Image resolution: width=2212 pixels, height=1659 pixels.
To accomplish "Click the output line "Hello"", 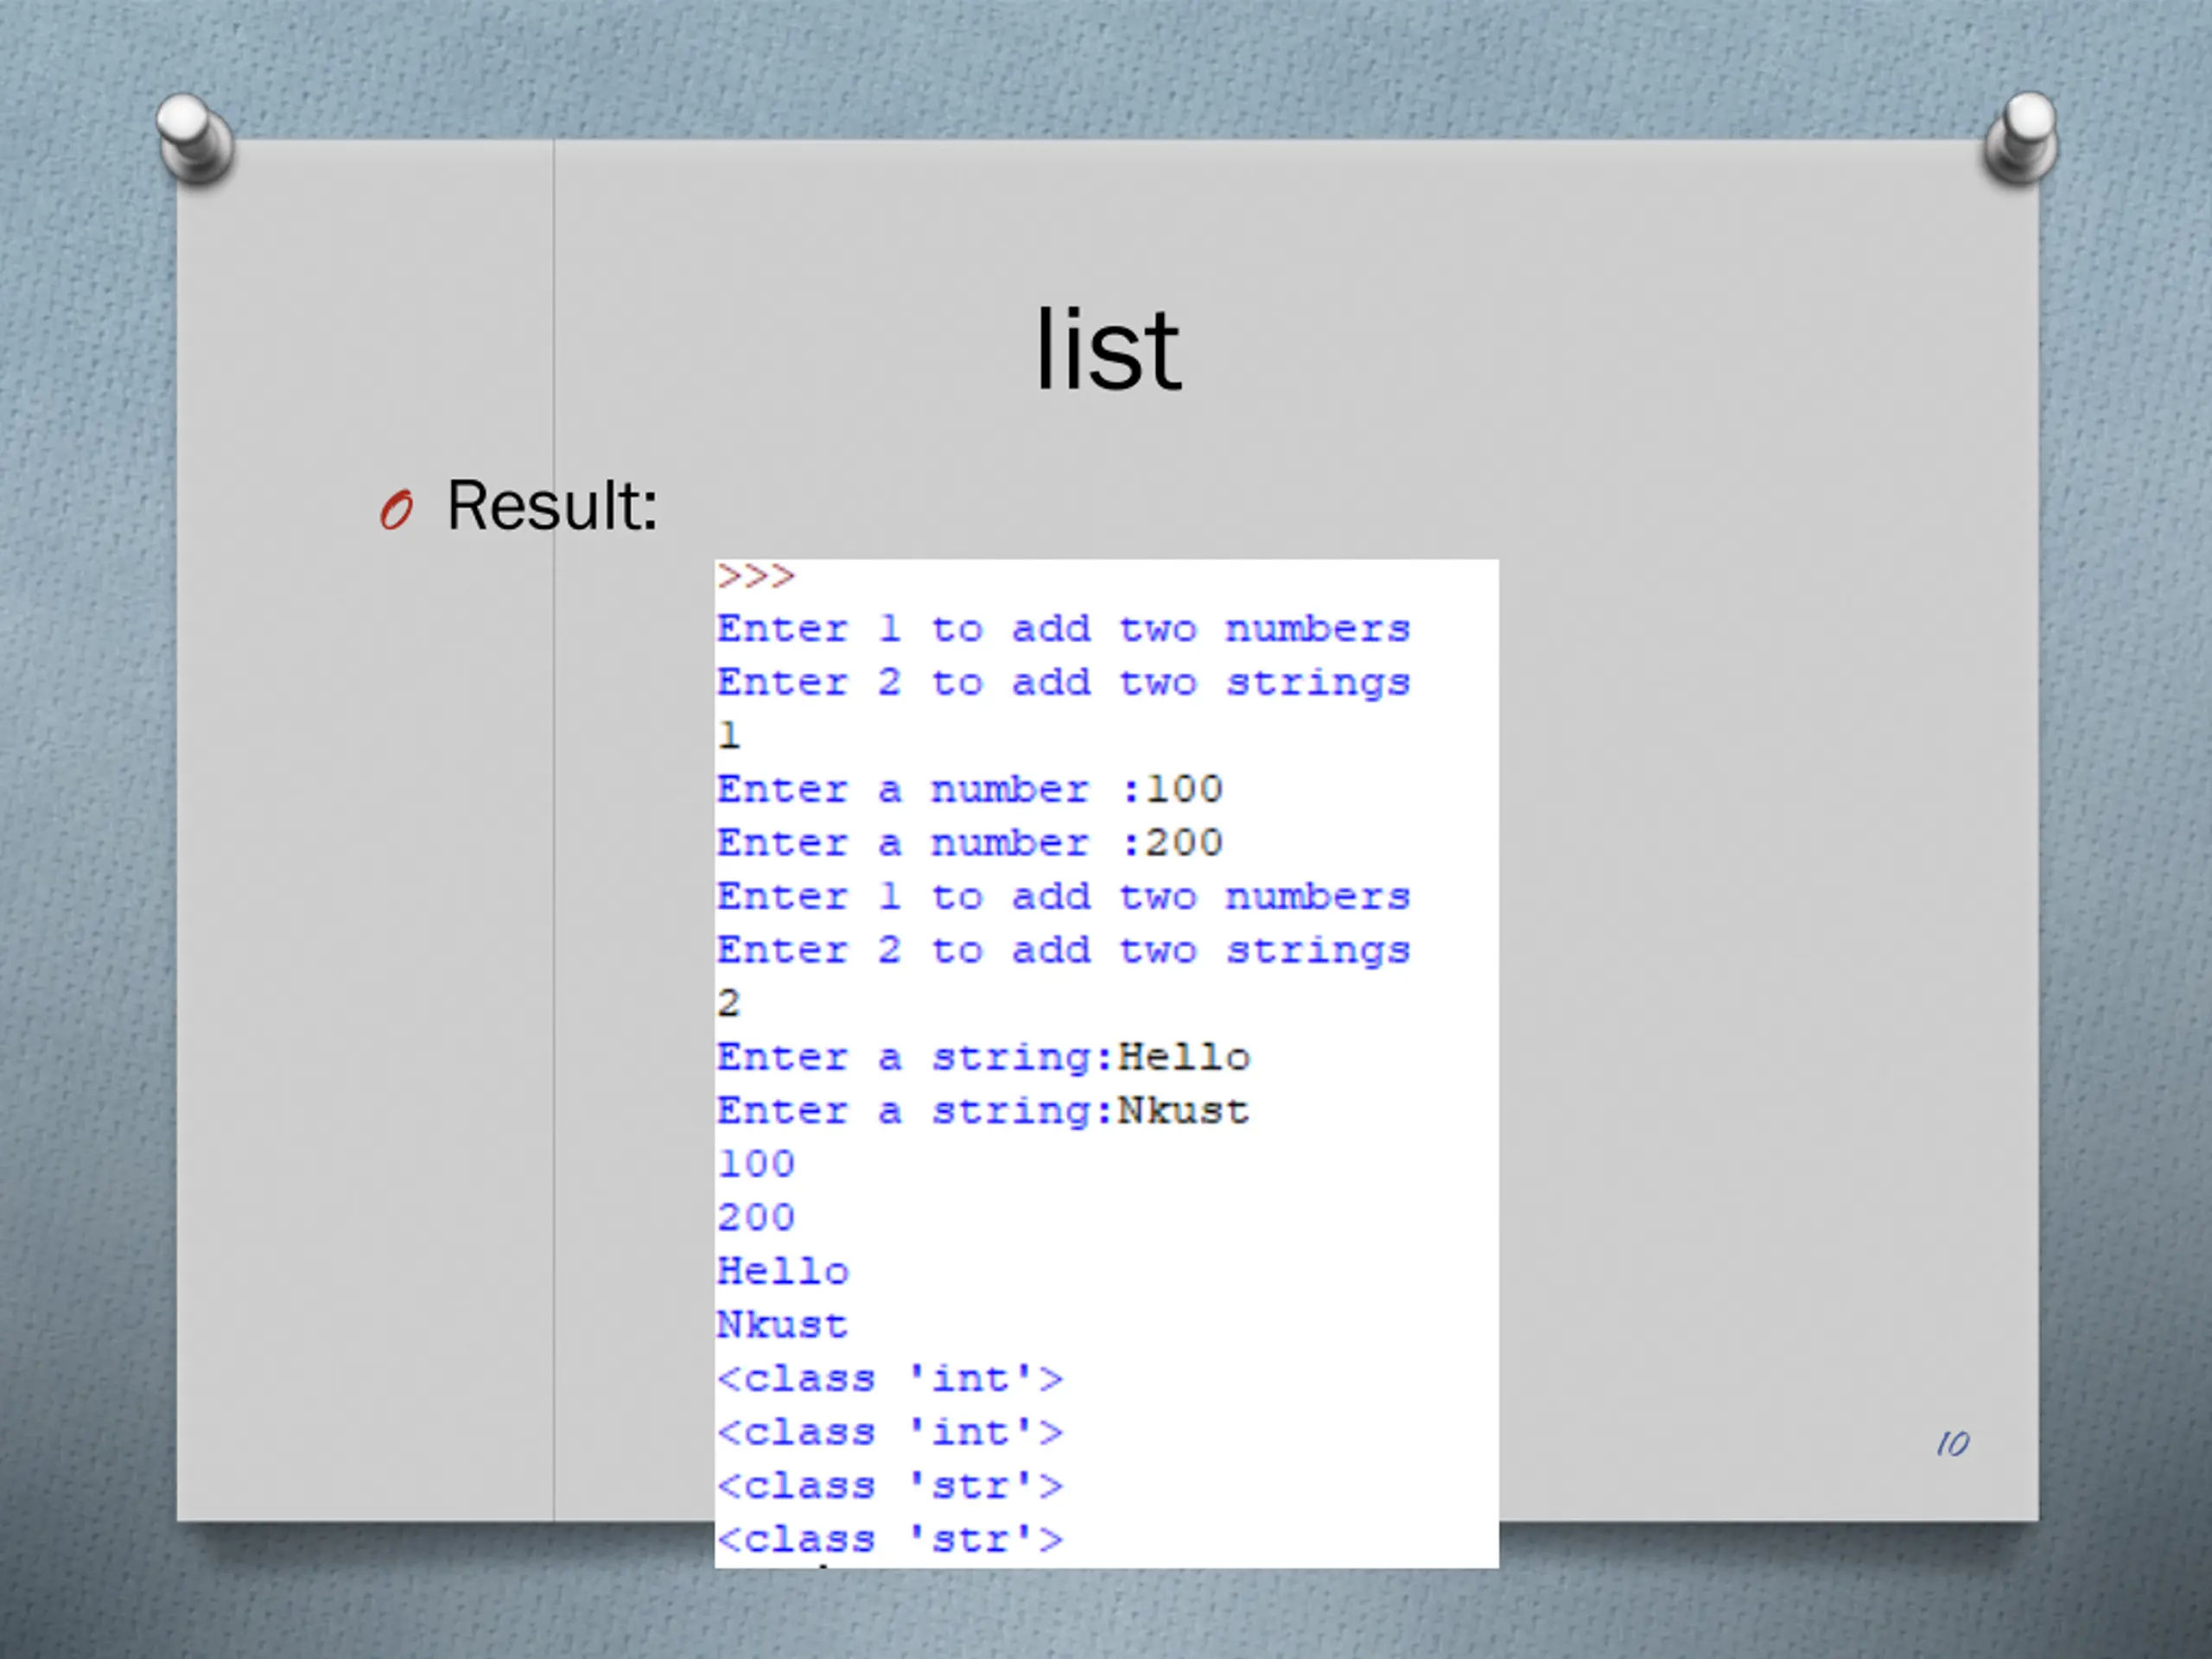I will pos(783,1271).
